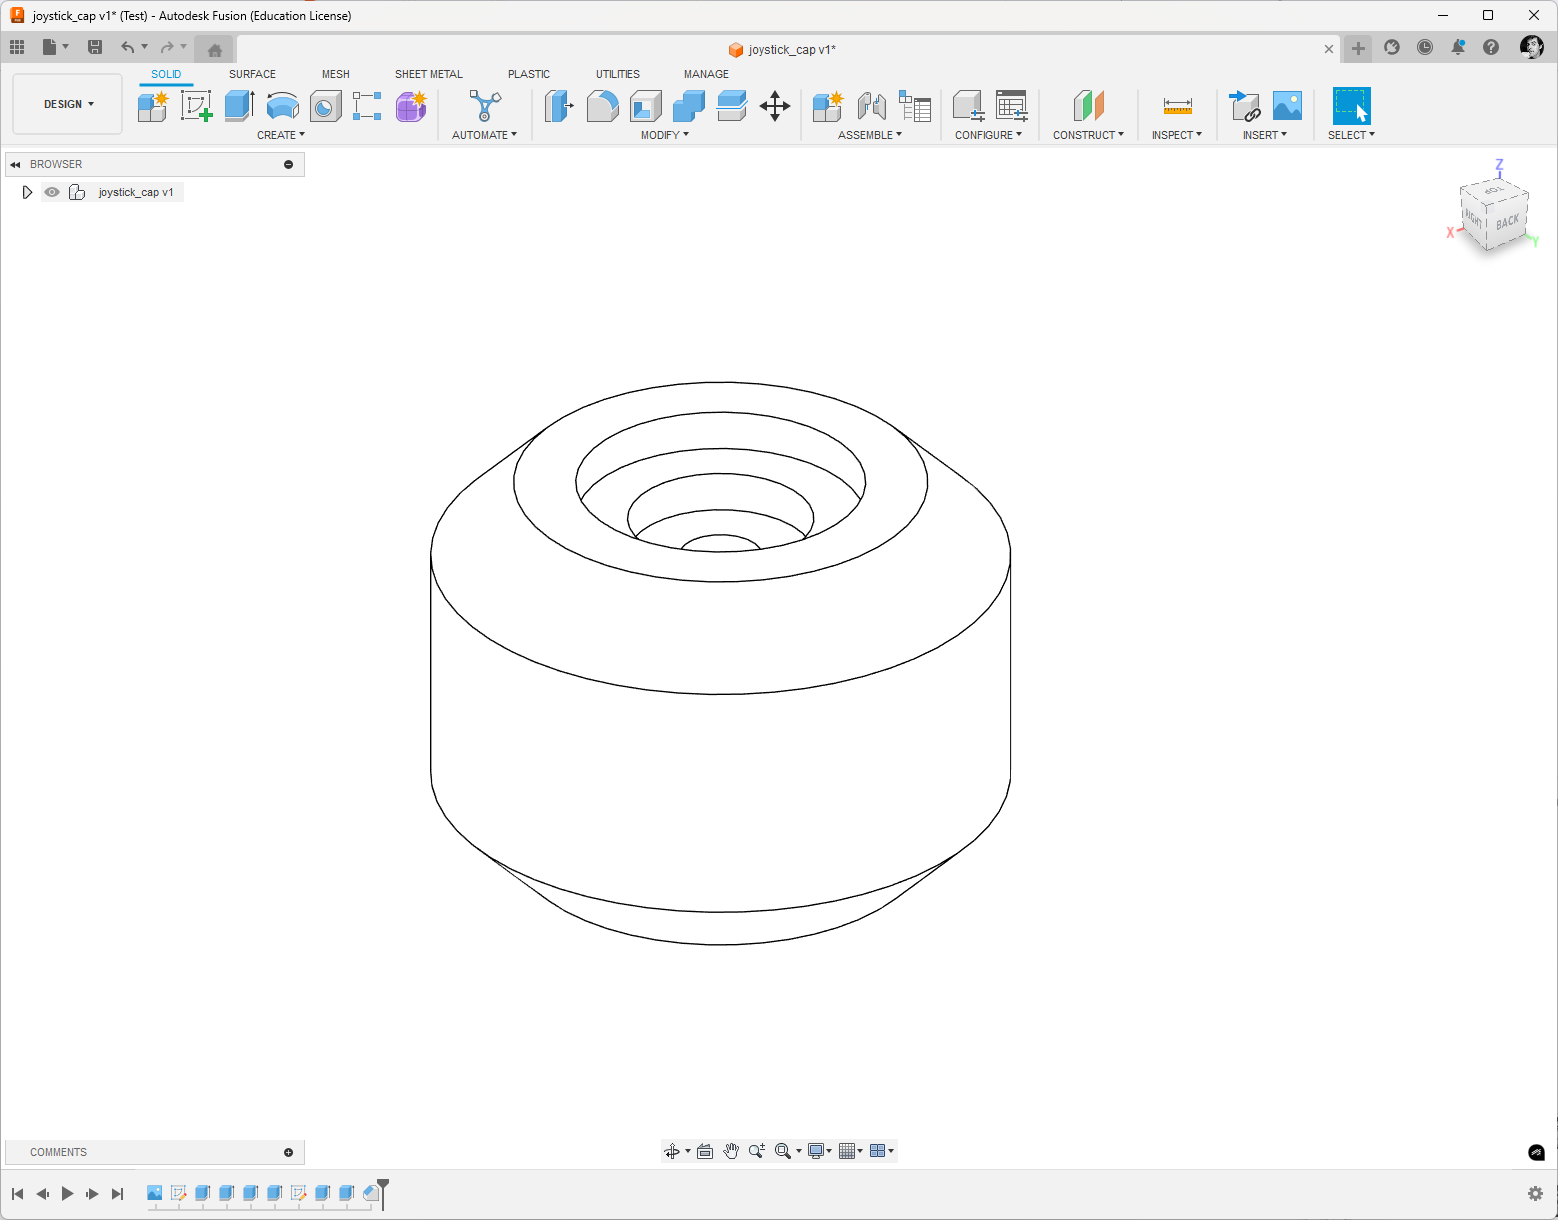Select the Hole tool
This screenshot has height=1220, width=1558.
326,106
